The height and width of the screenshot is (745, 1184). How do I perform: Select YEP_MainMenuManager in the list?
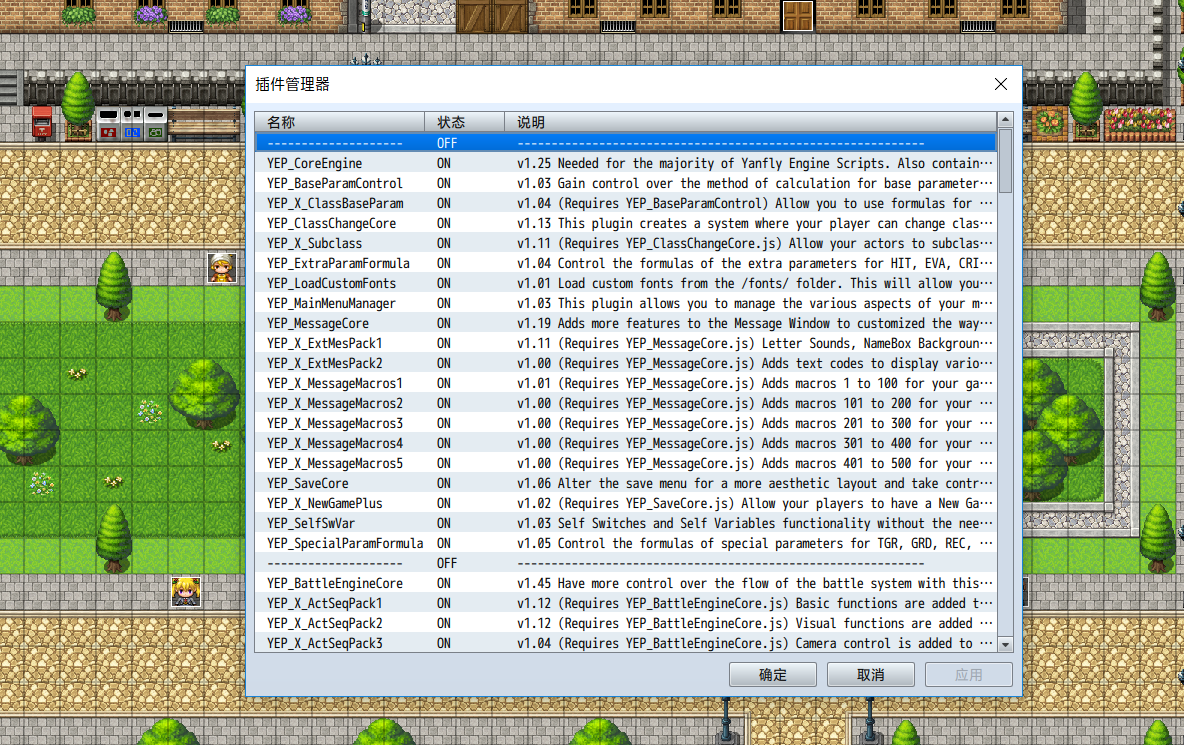(626, 303)
